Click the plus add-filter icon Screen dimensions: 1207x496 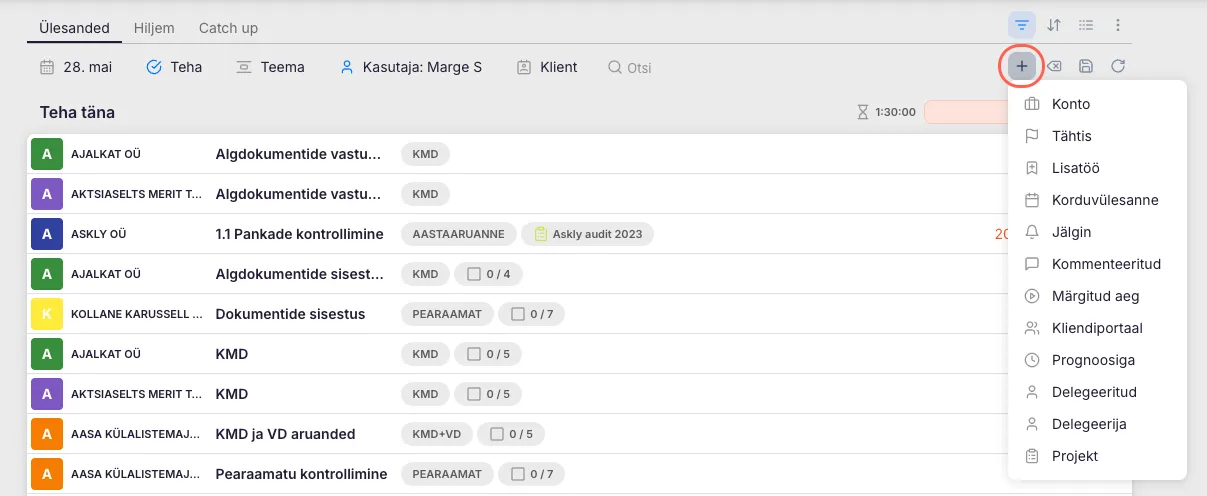click(x=1021, y=67)
